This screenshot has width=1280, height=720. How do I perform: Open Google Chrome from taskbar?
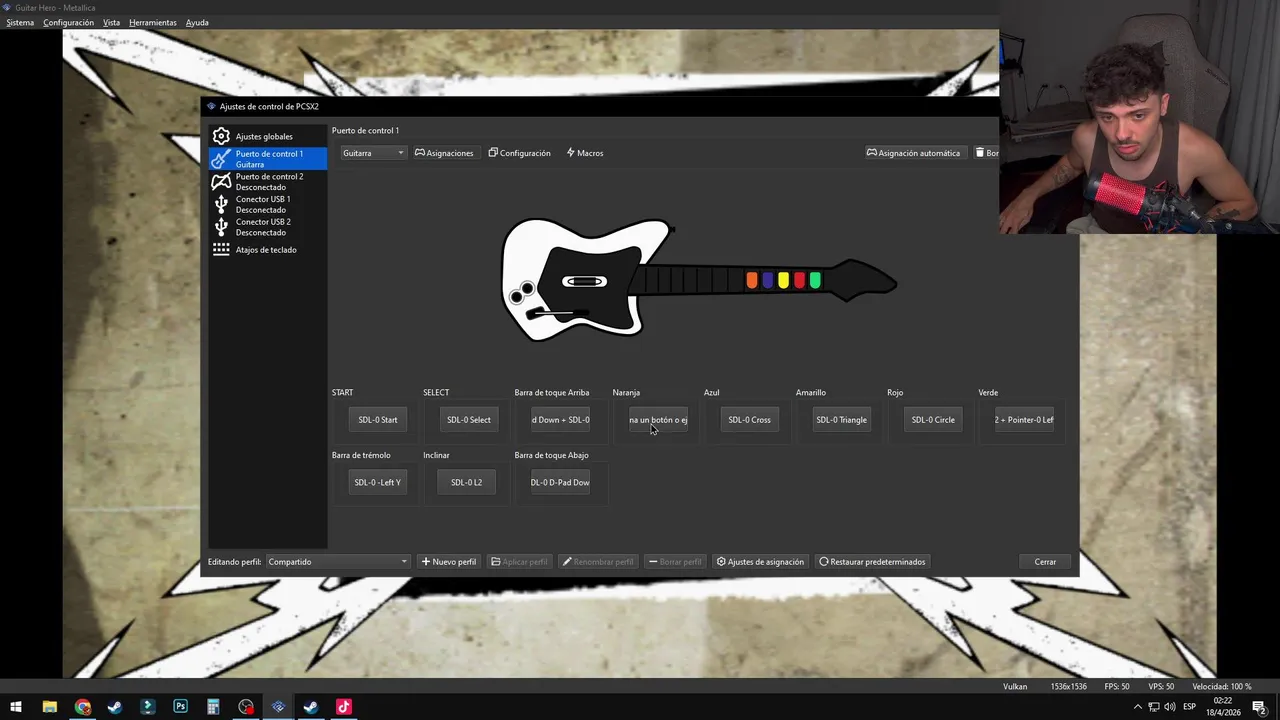coord(82,707)
